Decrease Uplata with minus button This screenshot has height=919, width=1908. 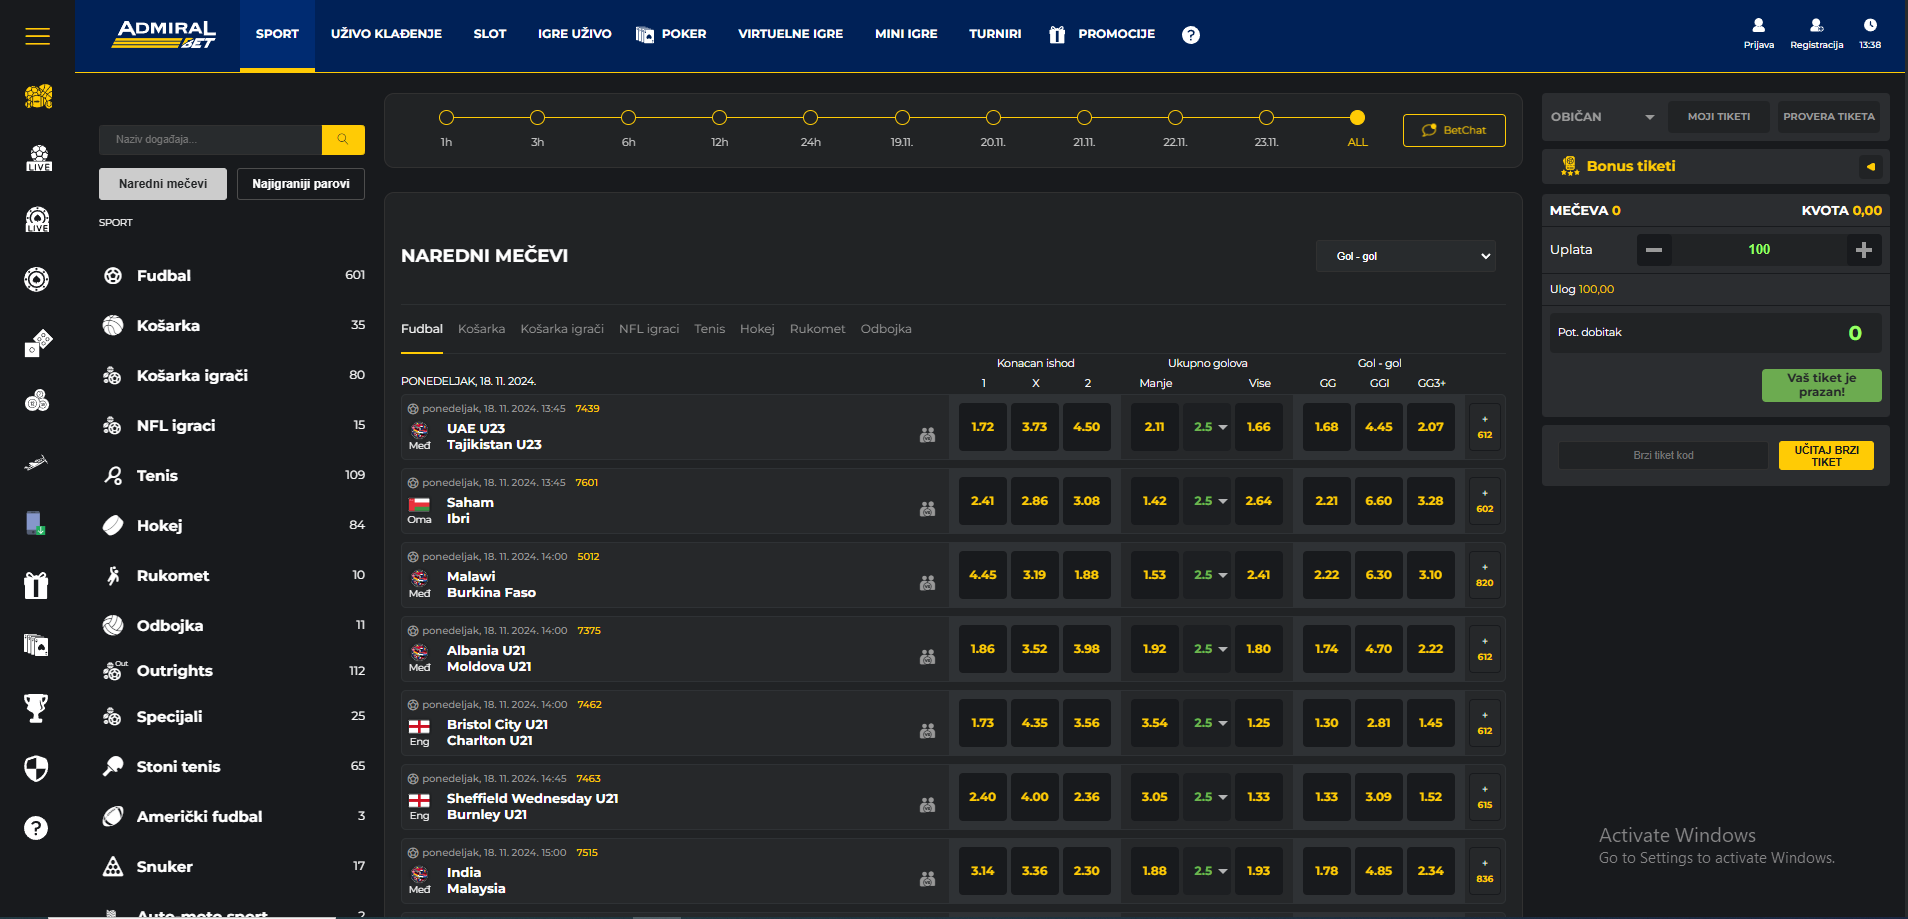[1654, 250]
